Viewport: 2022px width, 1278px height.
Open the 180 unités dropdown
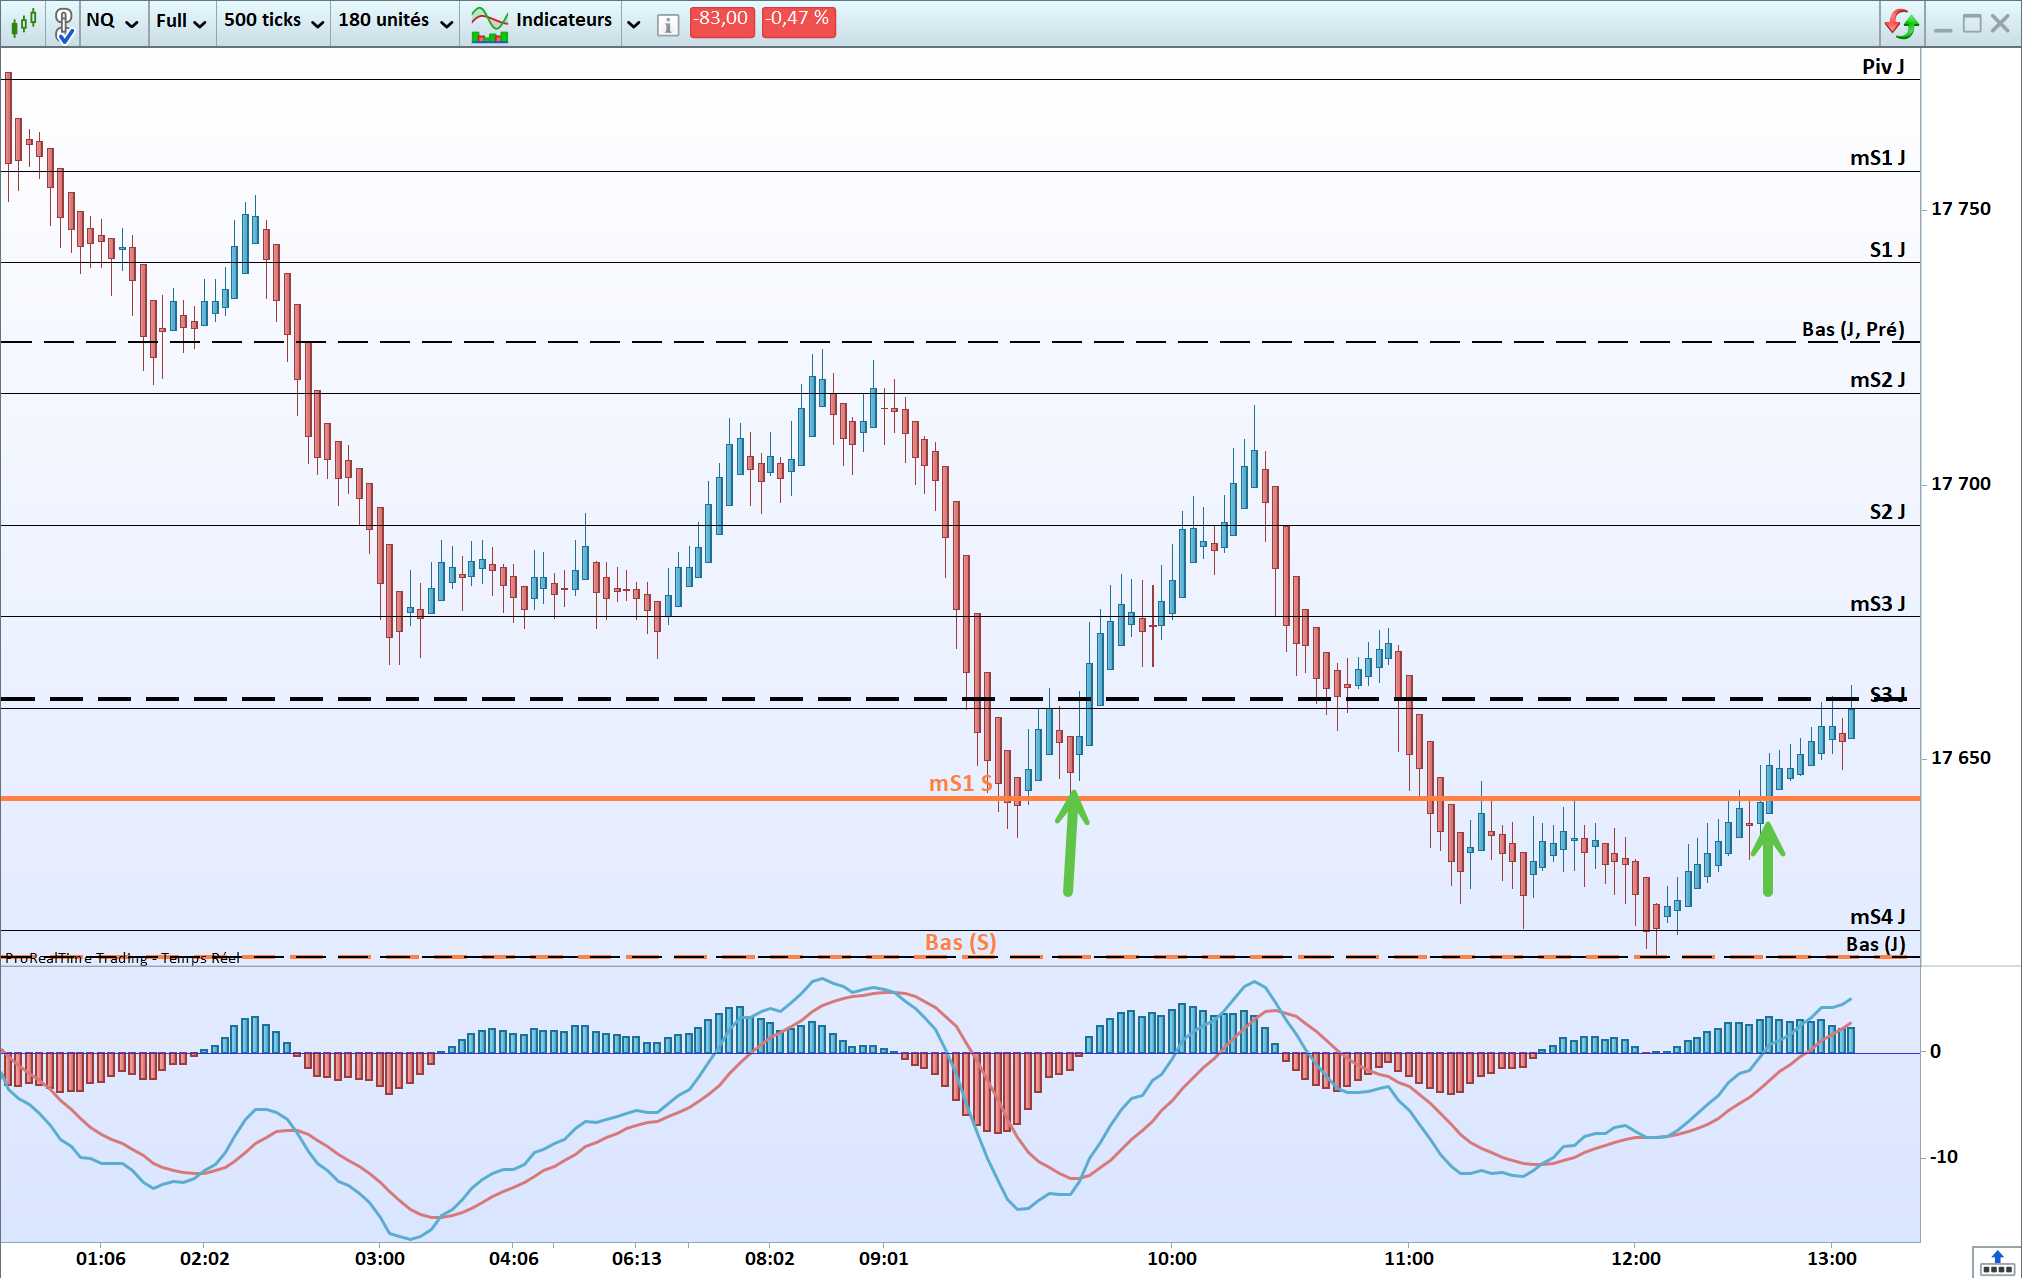pyautogui.click(x=395, y=21)
